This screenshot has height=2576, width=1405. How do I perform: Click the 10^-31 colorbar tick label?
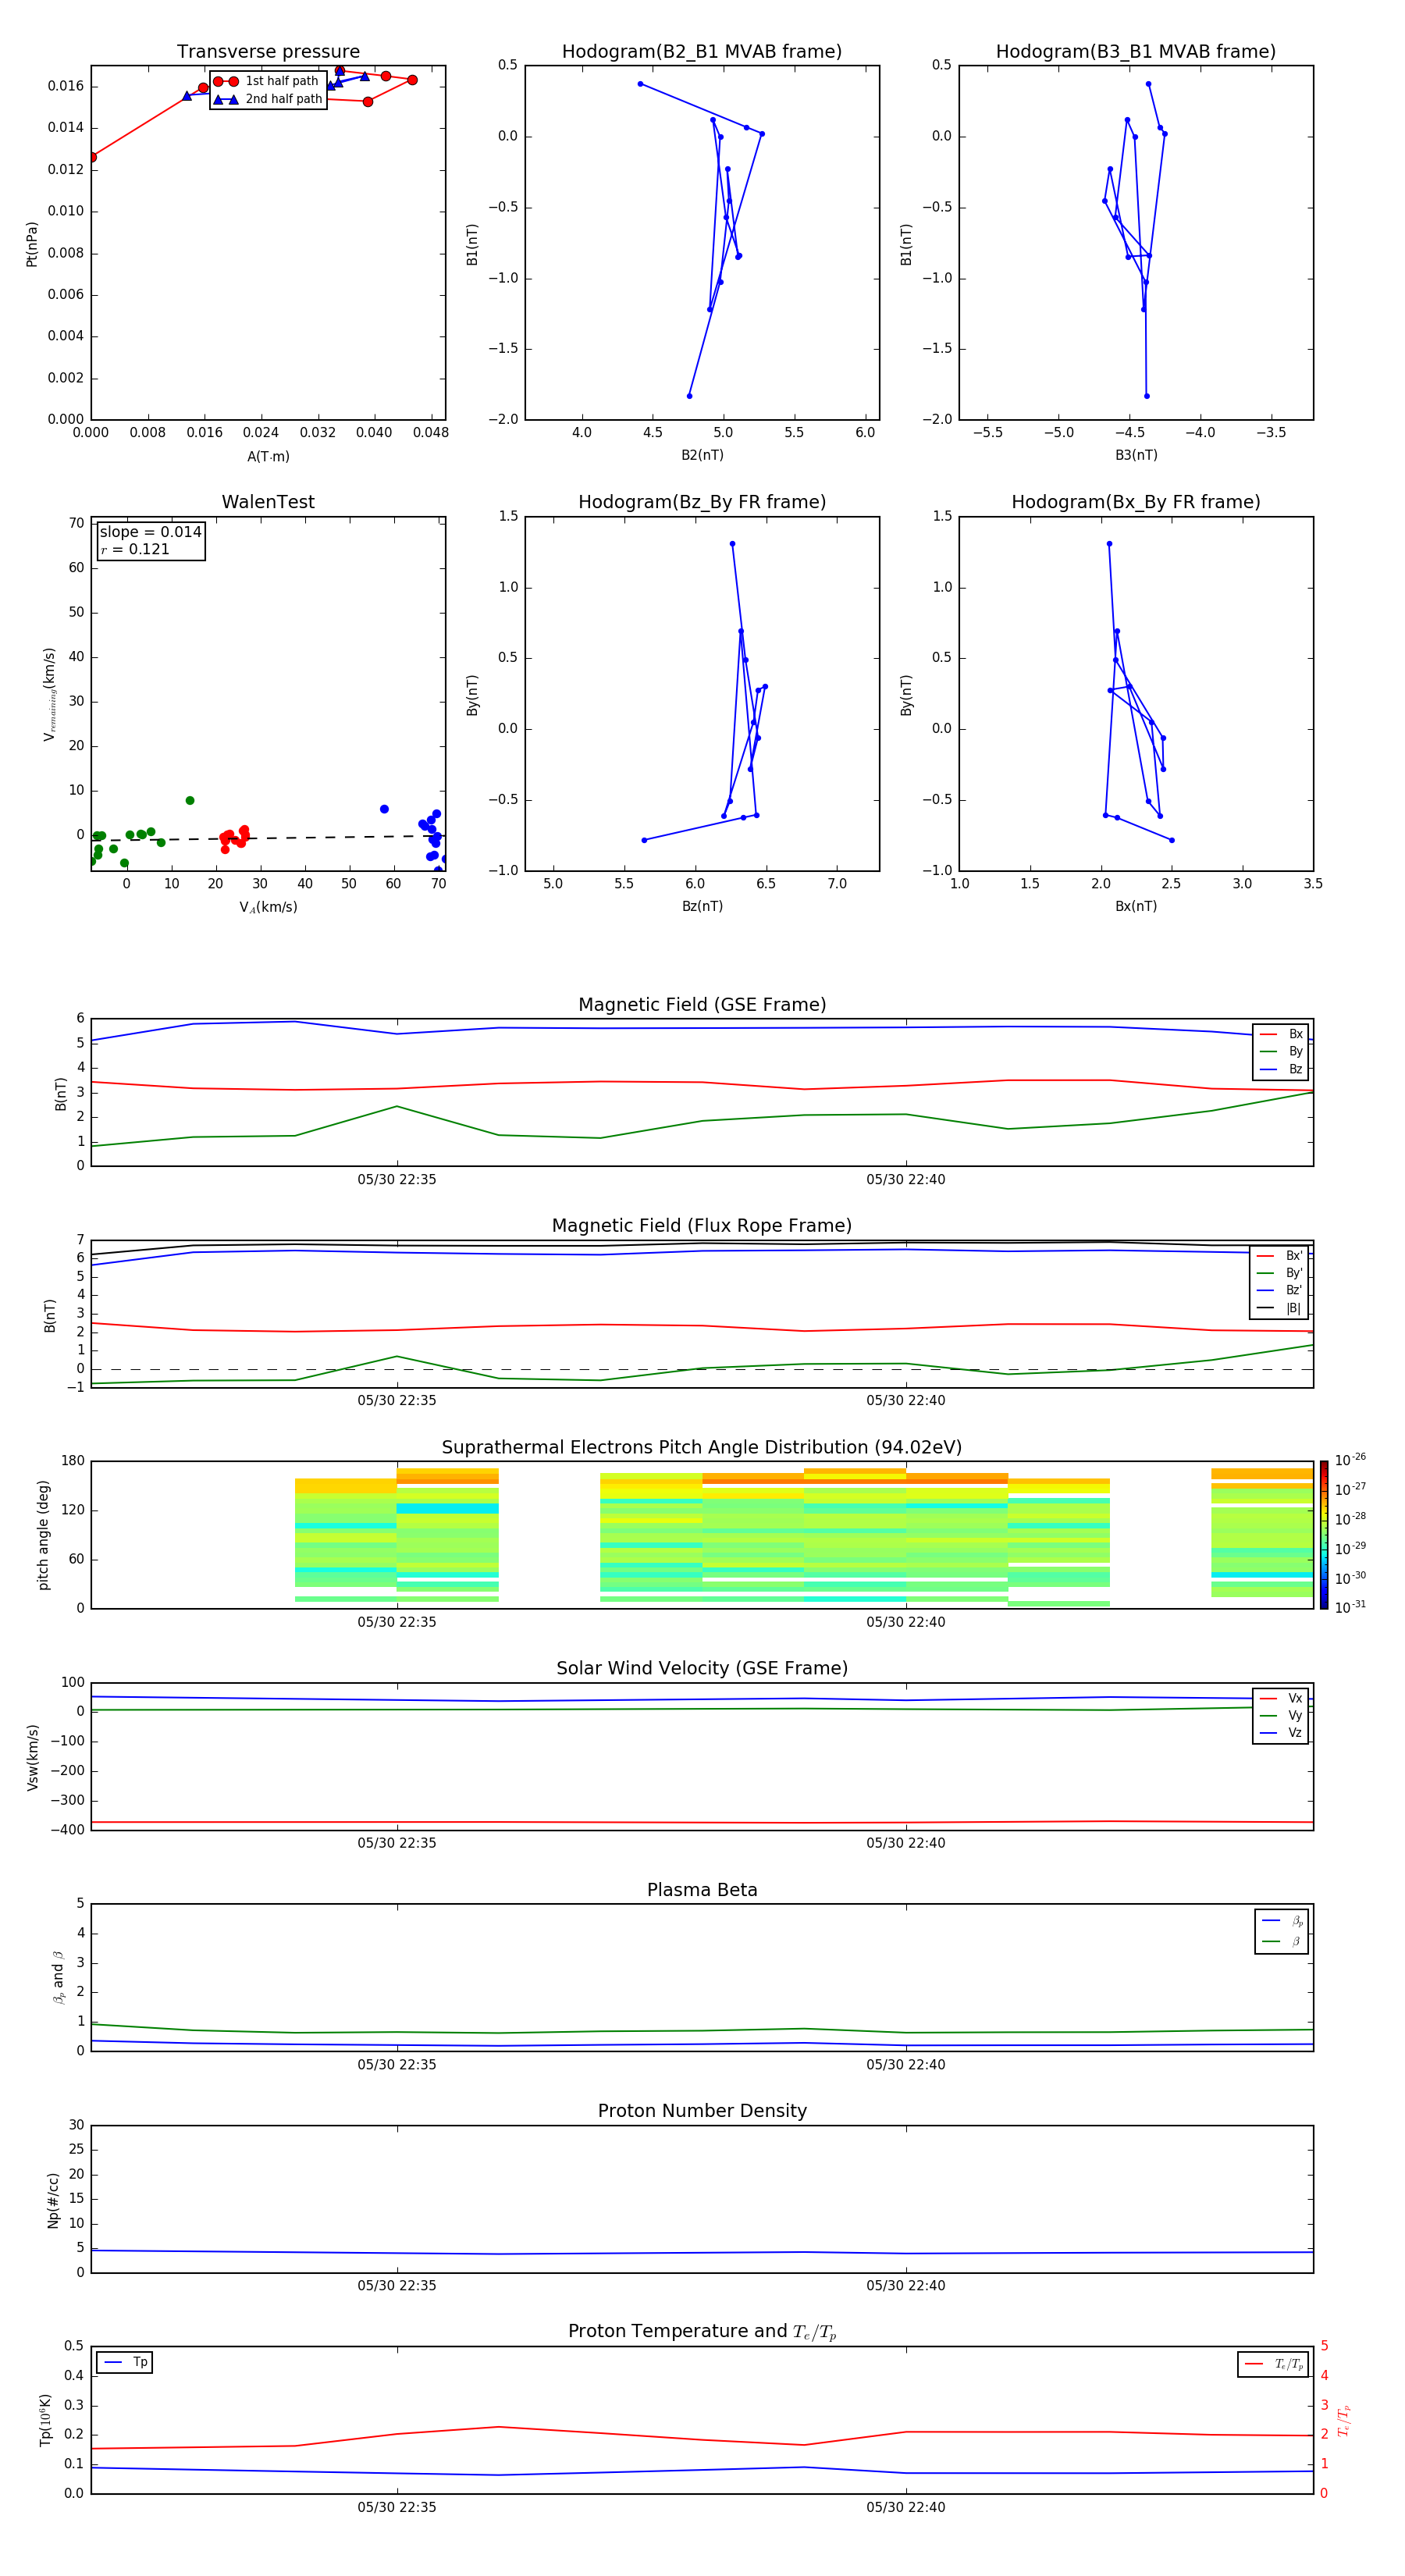point(1350,1607)
